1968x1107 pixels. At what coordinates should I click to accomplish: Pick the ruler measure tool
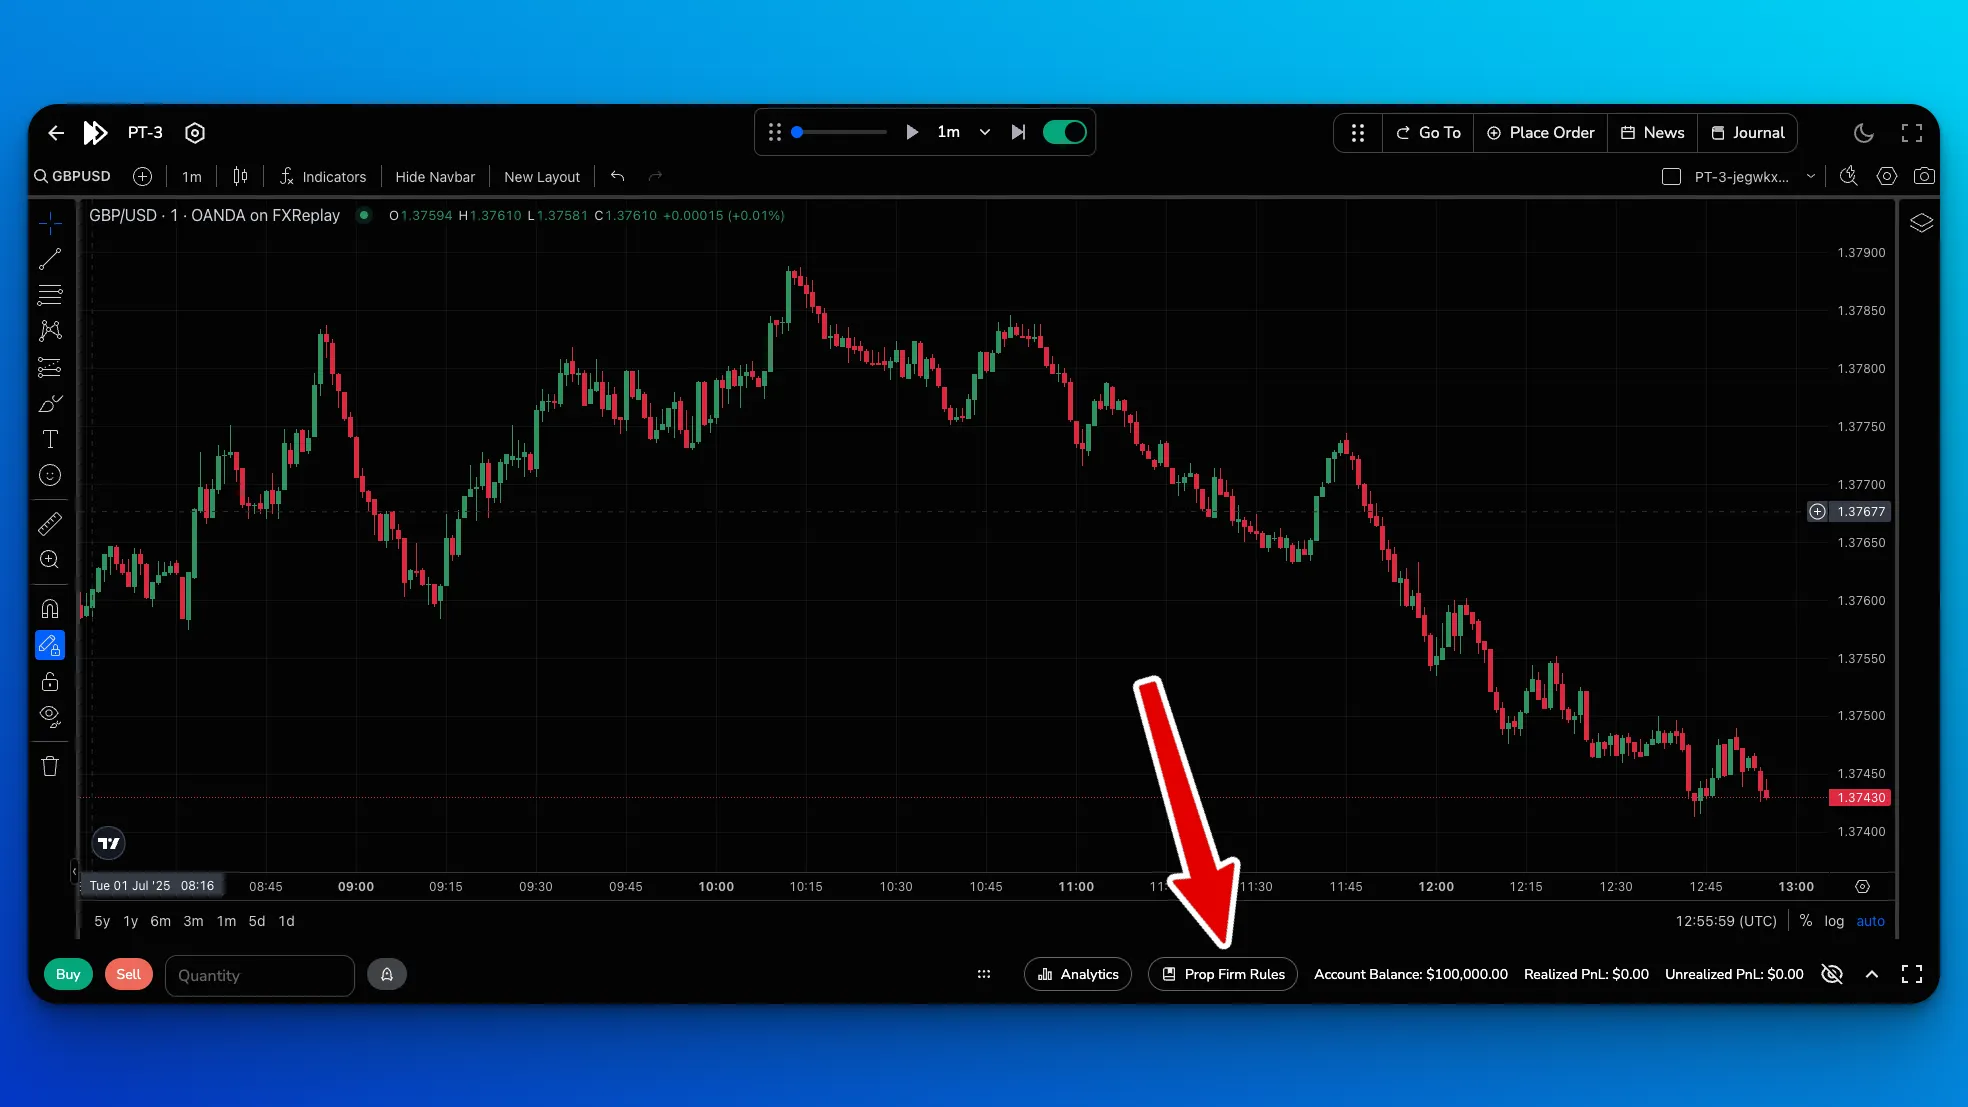(x=50, y=523)
